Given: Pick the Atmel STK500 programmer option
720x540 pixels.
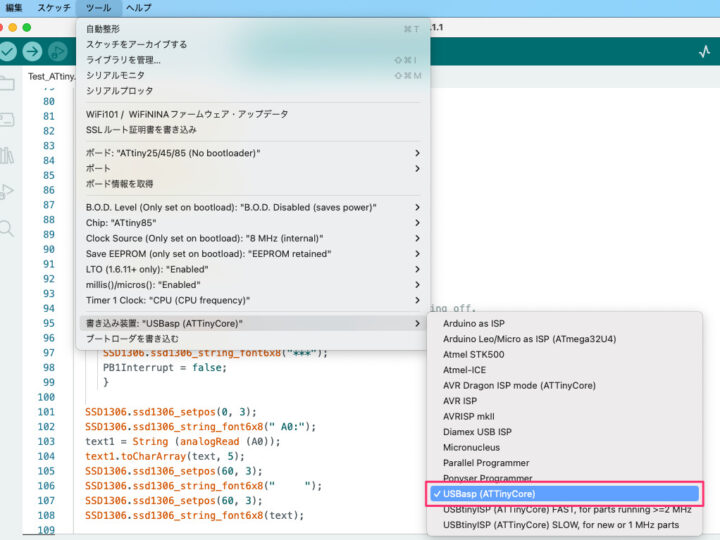Looking at the screenshot, I should [x=473, y=354].
